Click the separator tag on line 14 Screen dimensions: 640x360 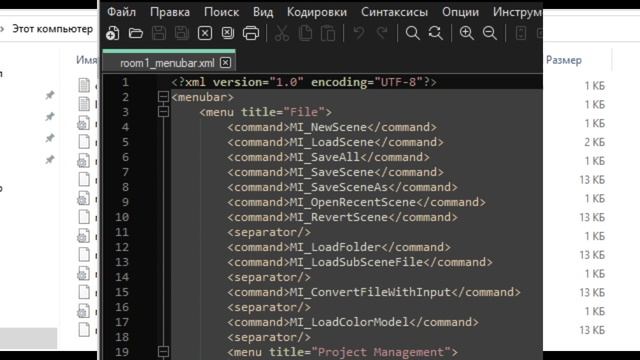coord(269,277)
